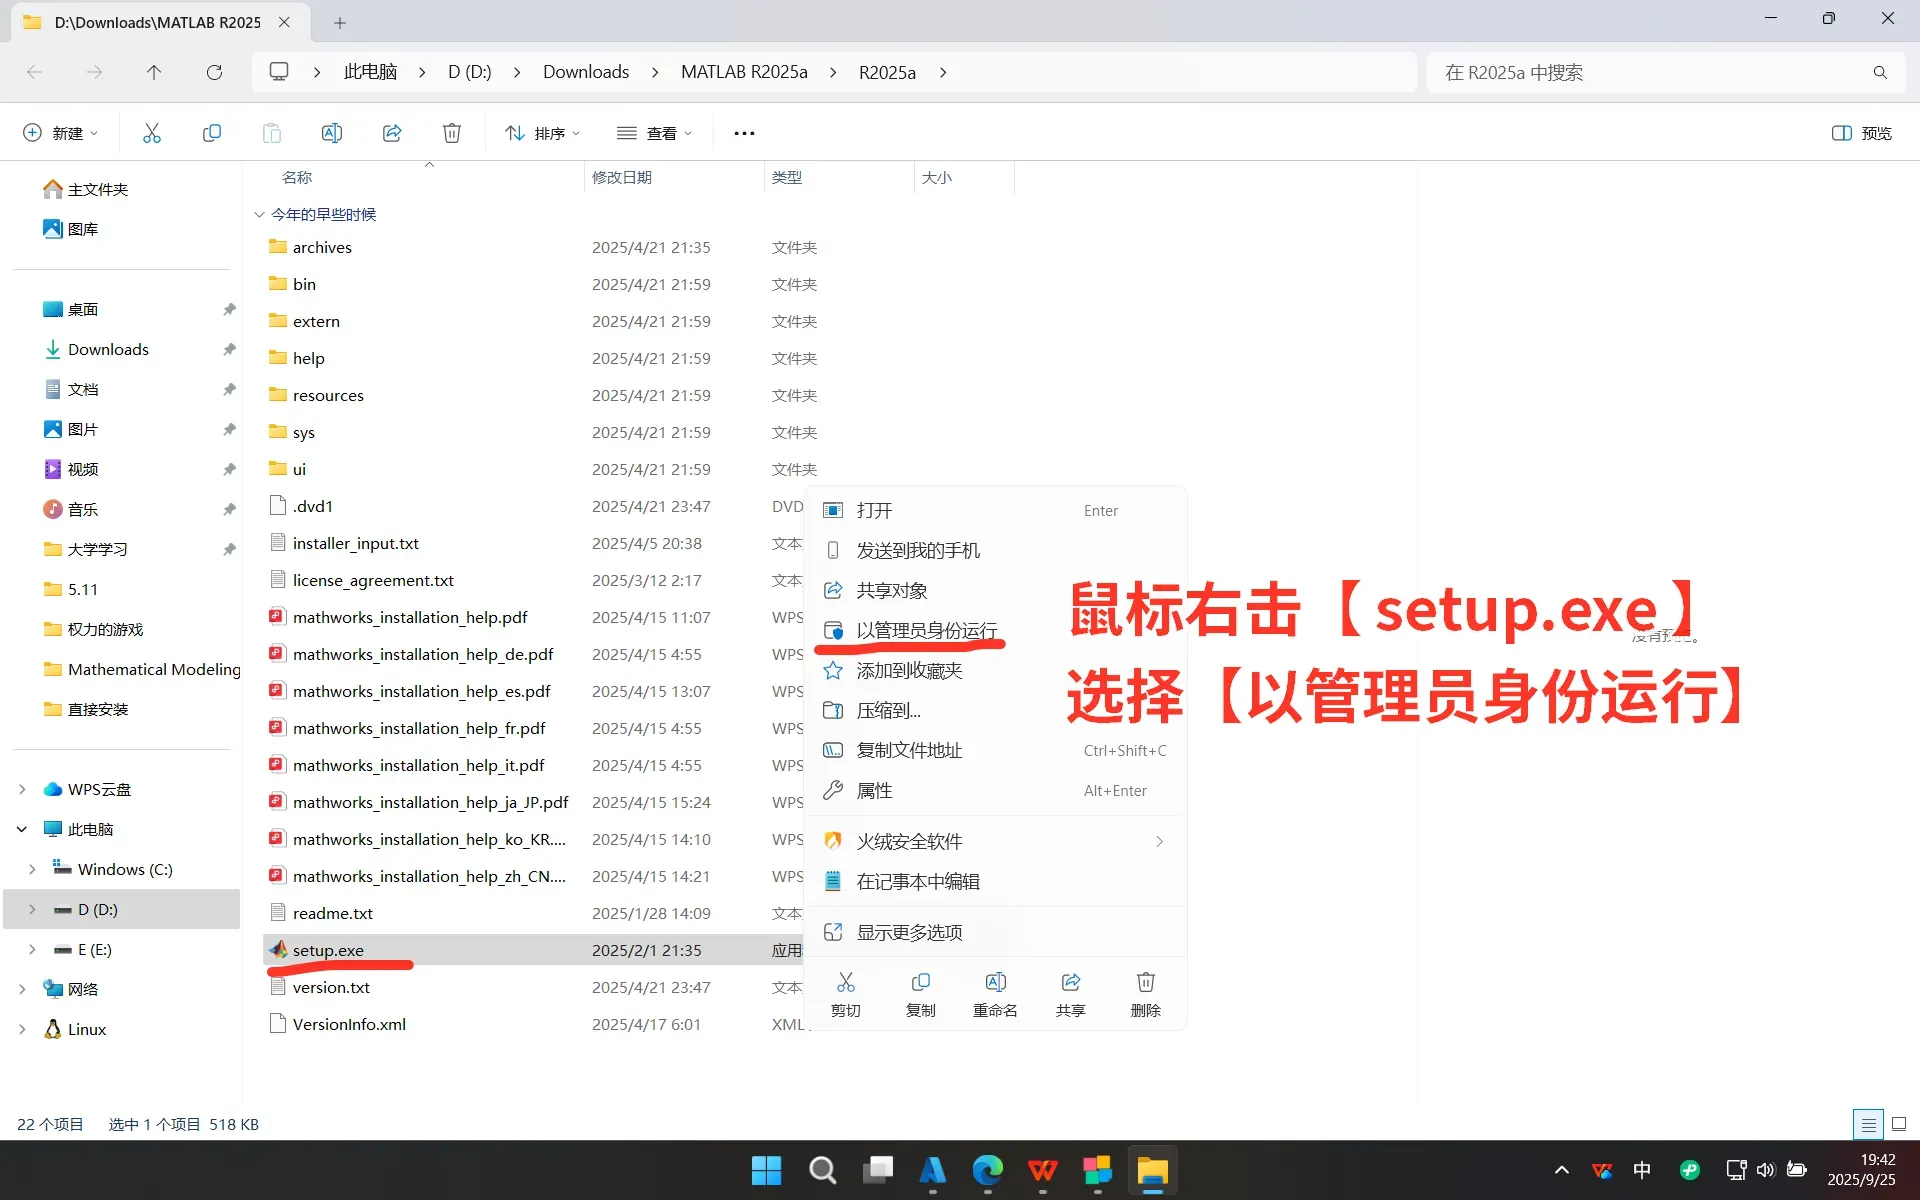The width and height of the screenshot is (1920, 1200).
Task: Switch to large icons view layout
Action: click(1899, 1124)
